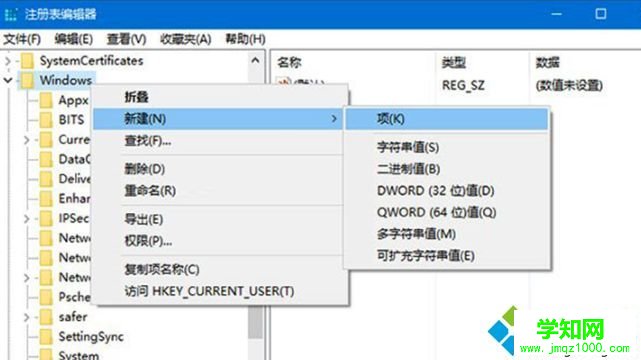Click the REG_SZ type cell

tap(463, 85)
